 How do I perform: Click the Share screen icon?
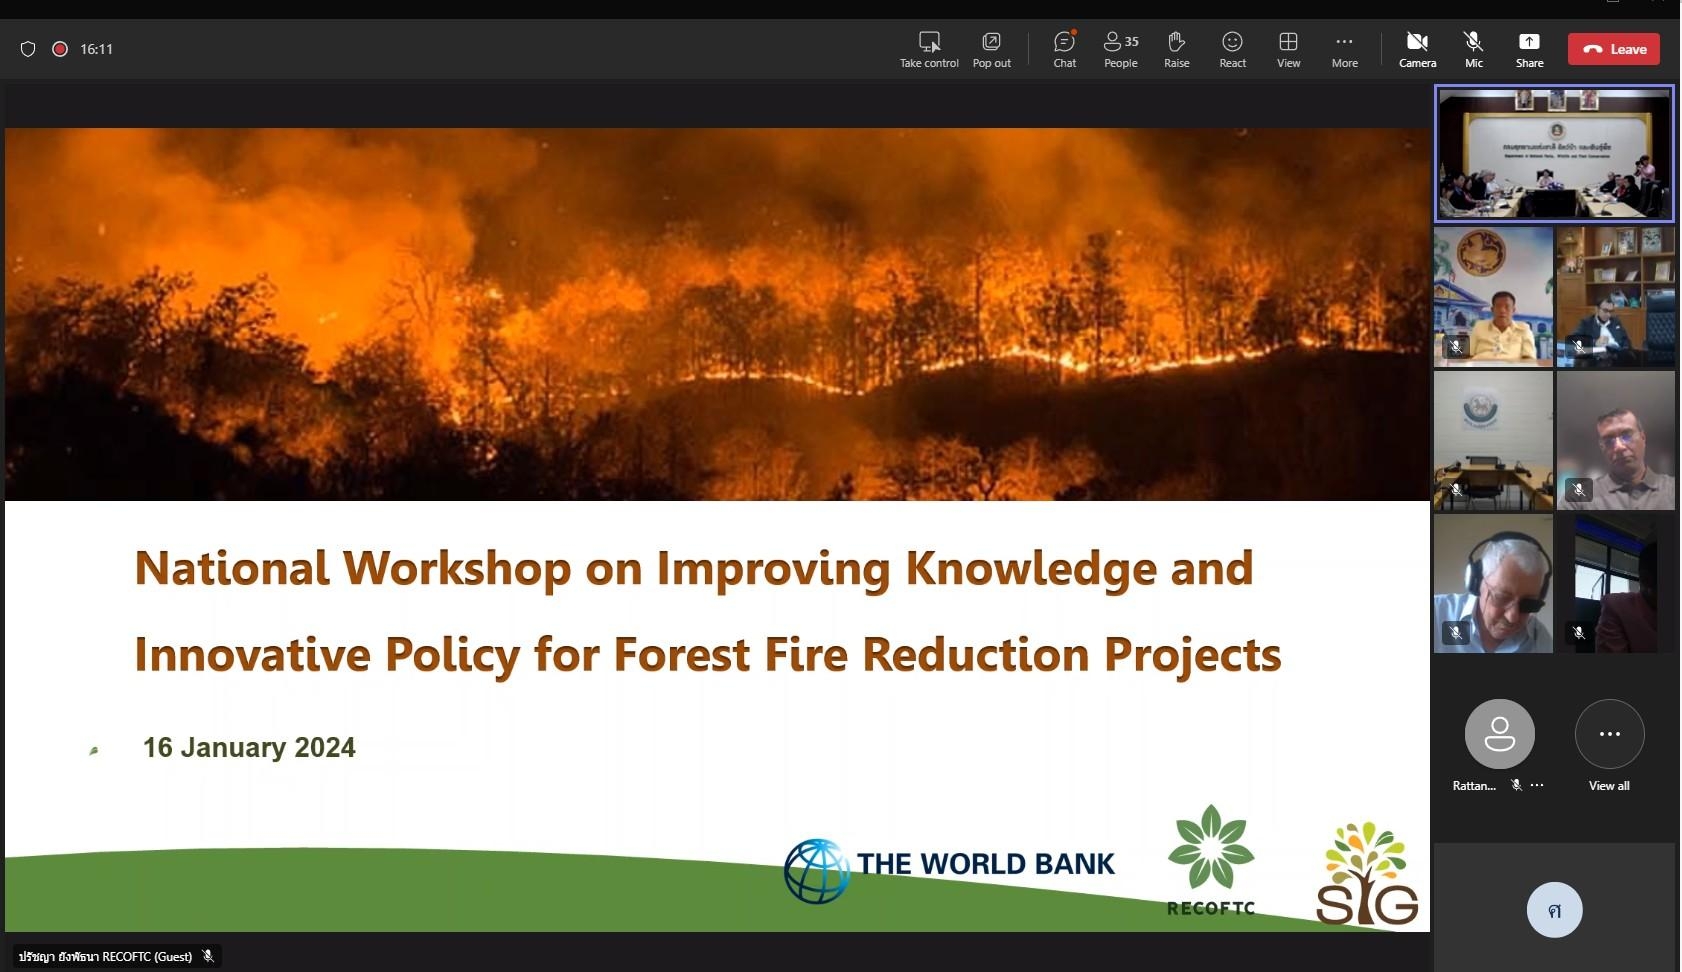(x=1529, y=42)
